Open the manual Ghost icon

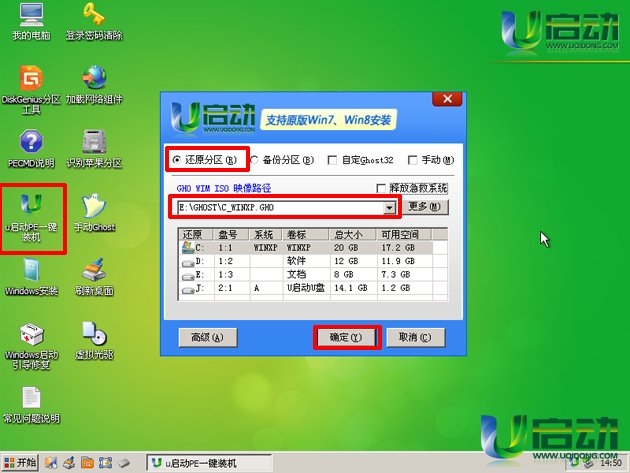(94, 213)
